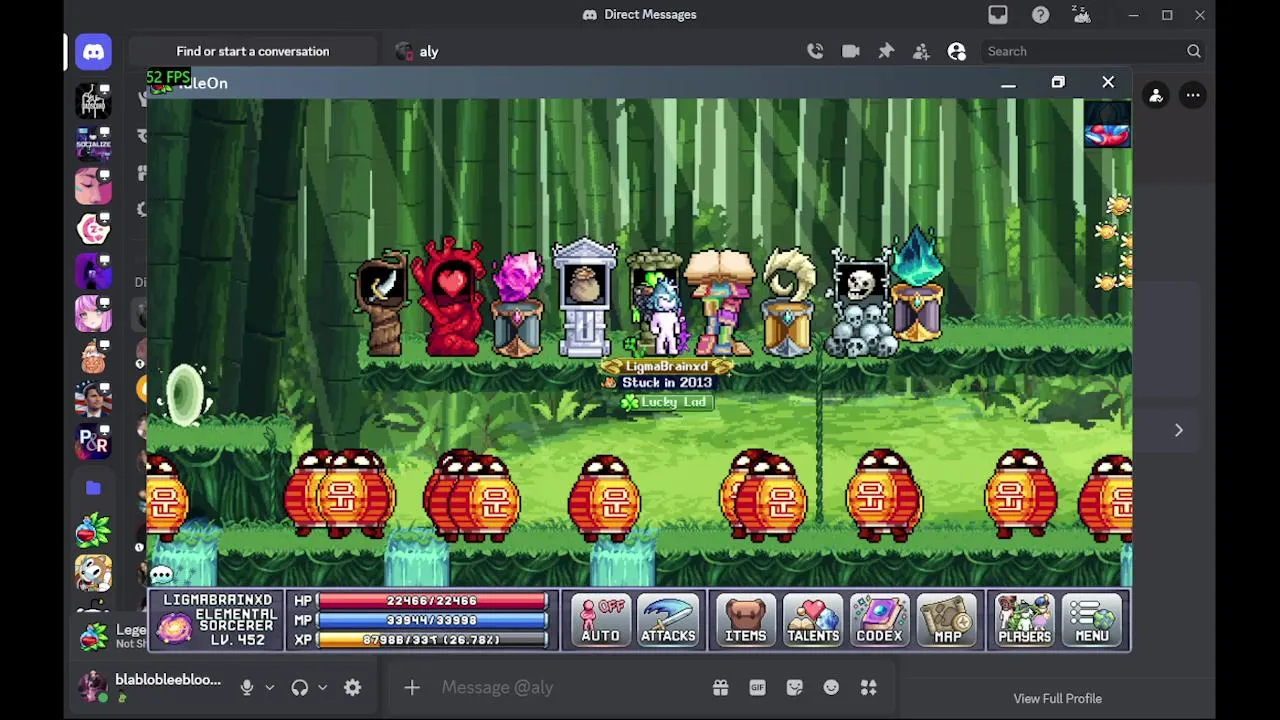Expand the profile panel chevron arrow
The height and width of the screenshot is (720, 1280).
(1178, 430)
